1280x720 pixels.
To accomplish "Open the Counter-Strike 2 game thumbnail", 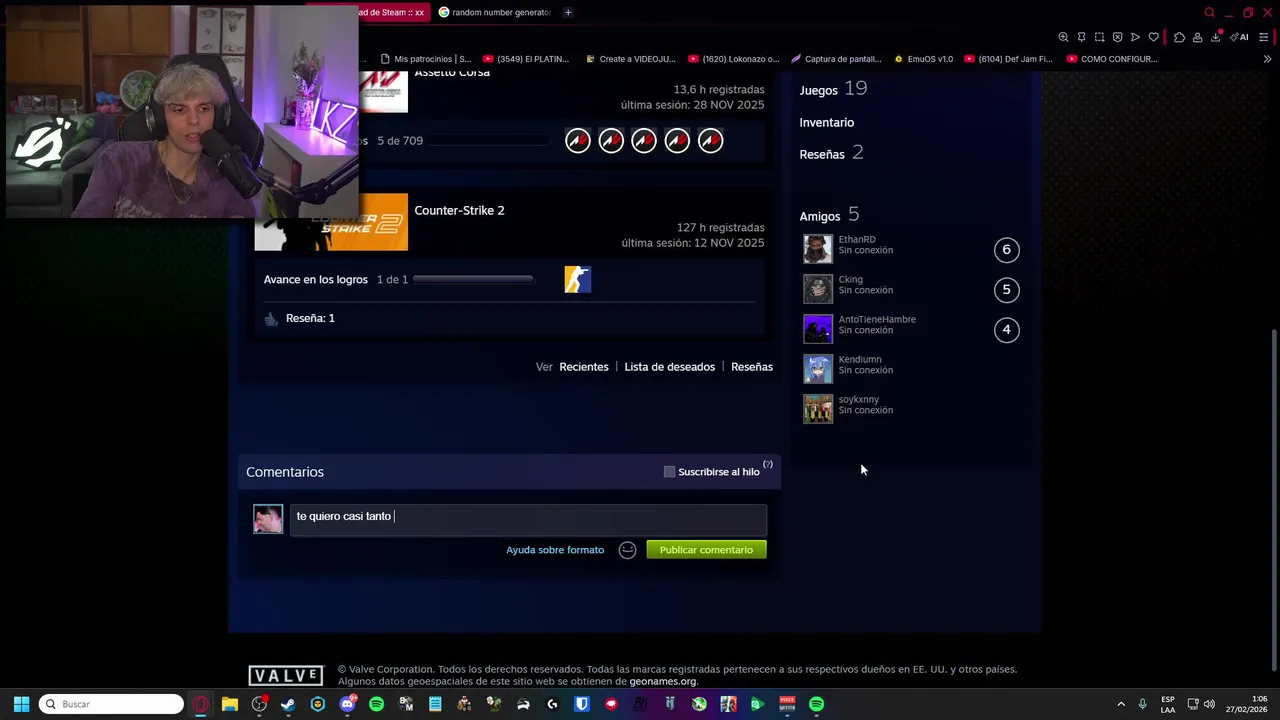I will (x=331, y=222).
